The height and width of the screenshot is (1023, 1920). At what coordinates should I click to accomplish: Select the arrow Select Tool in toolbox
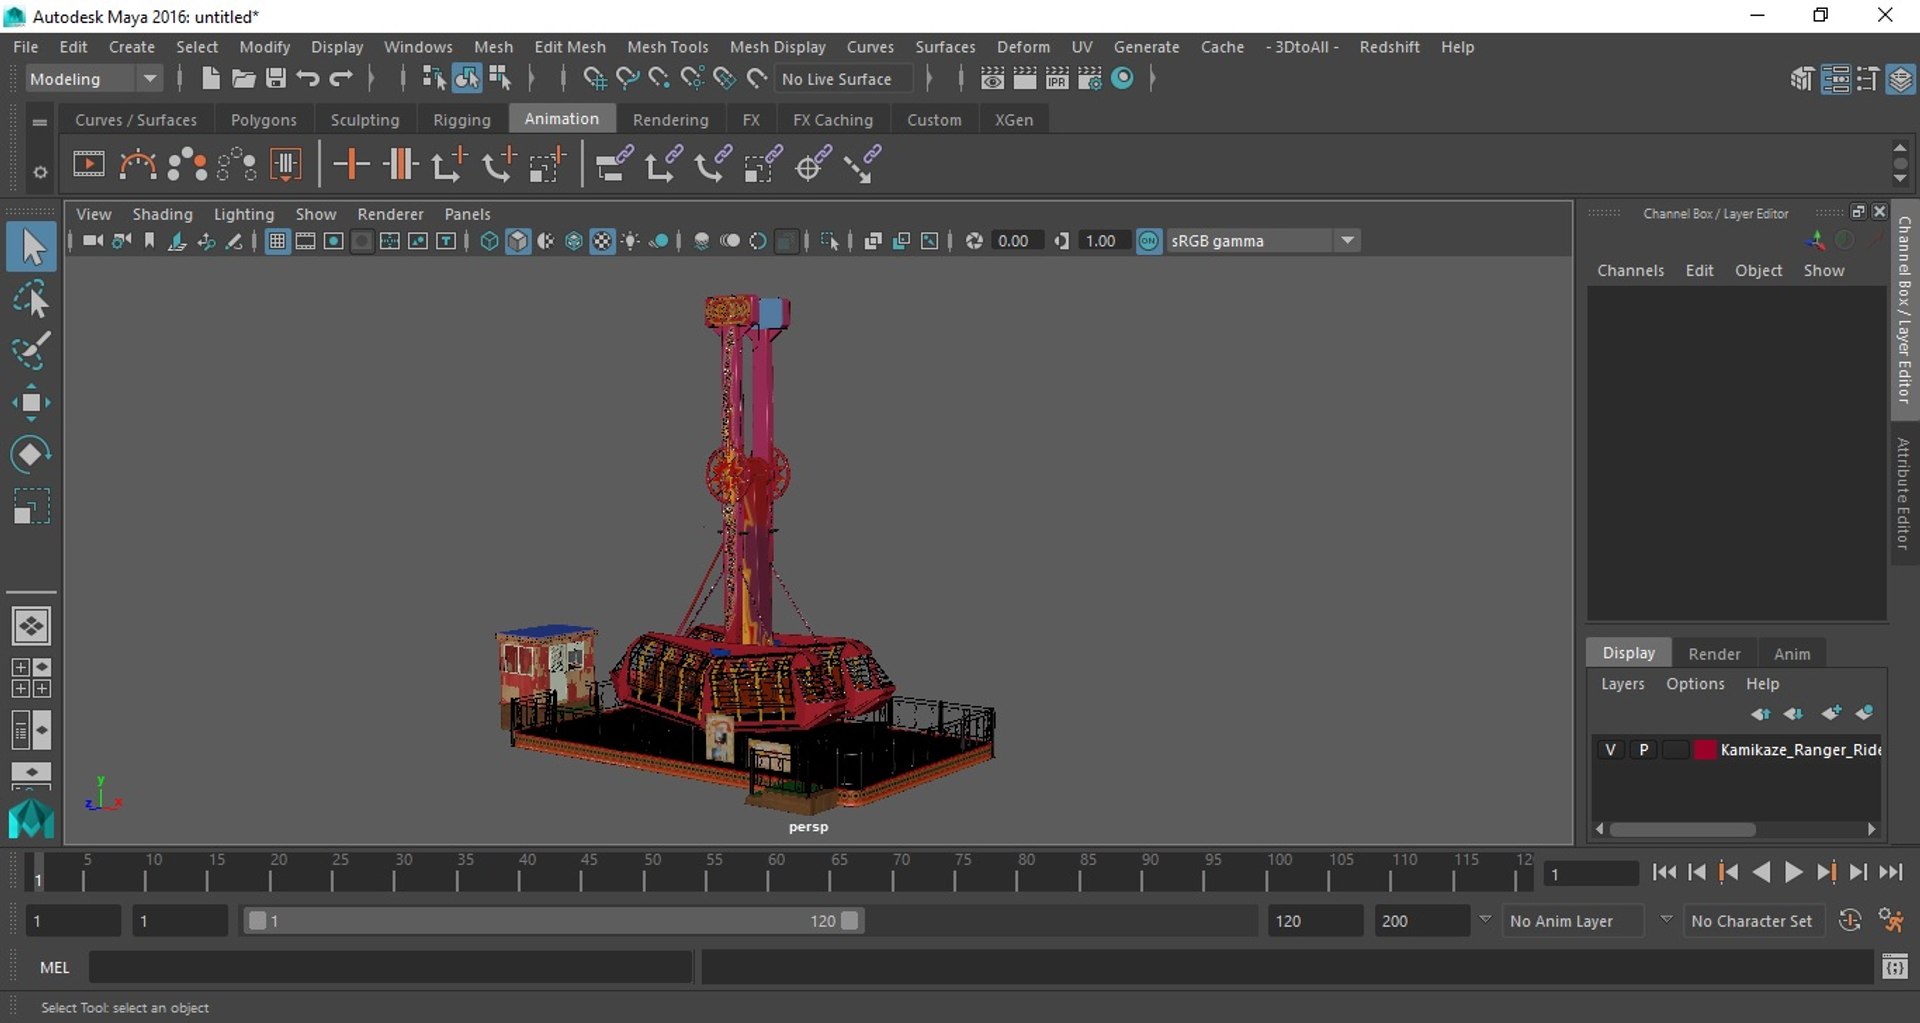click(31, 247)
